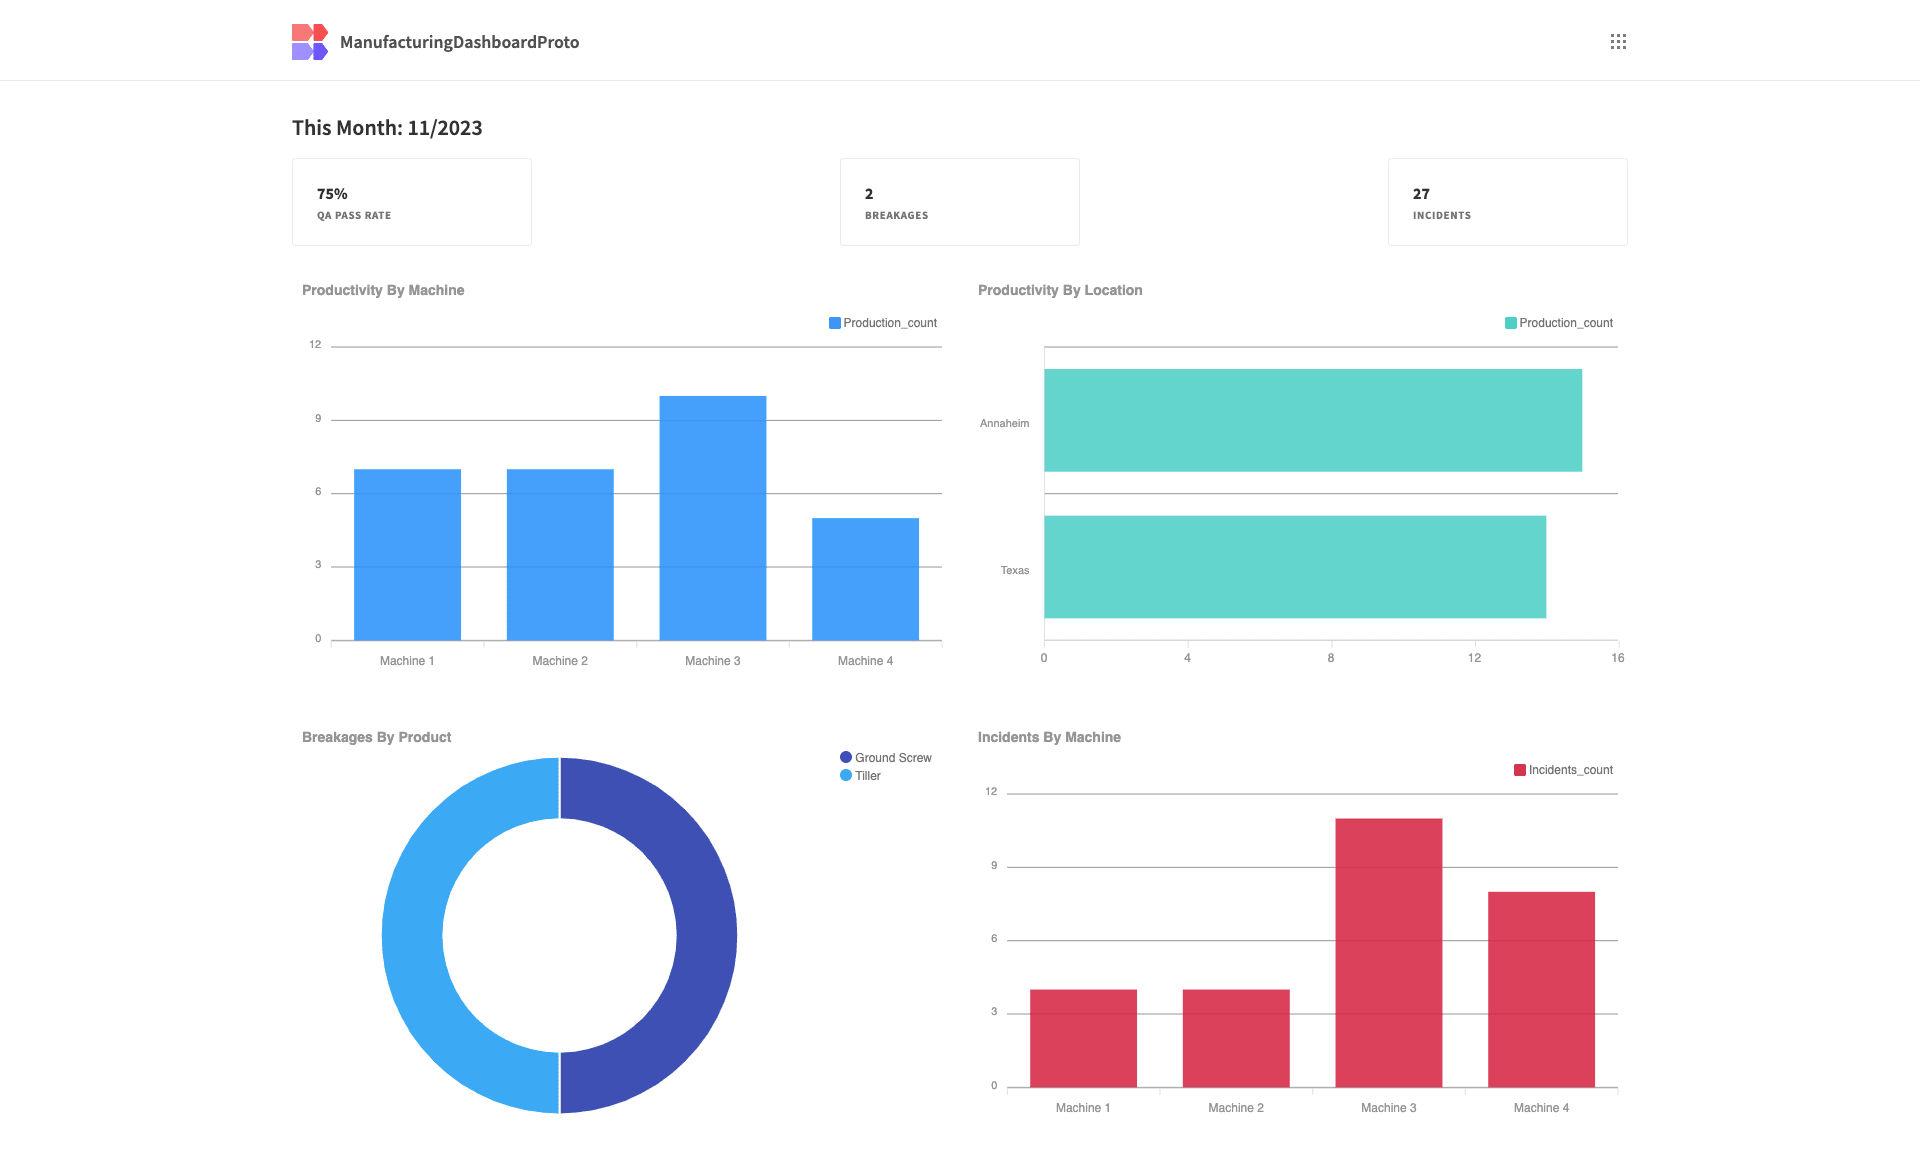Open the apps grid menu icon
Image resolution: width=1920 pixels, height=1157 pixels.
click(x=1618, y=41)
